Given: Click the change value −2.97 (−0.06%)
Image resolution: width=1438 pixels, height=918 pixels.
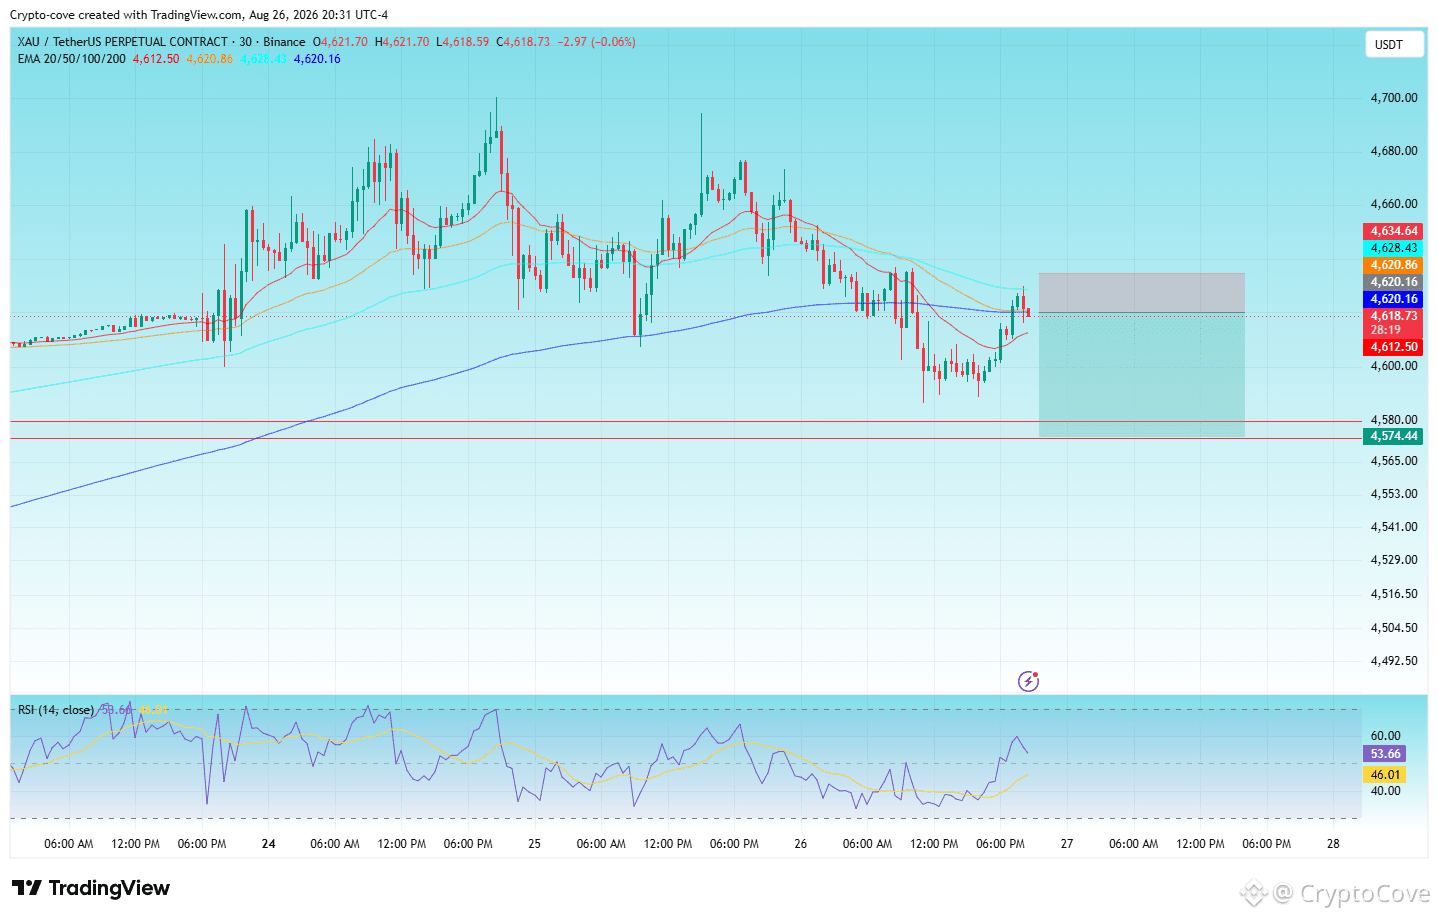Looking at the screenshot, I should pyautogui.click(x=597, y=42).
